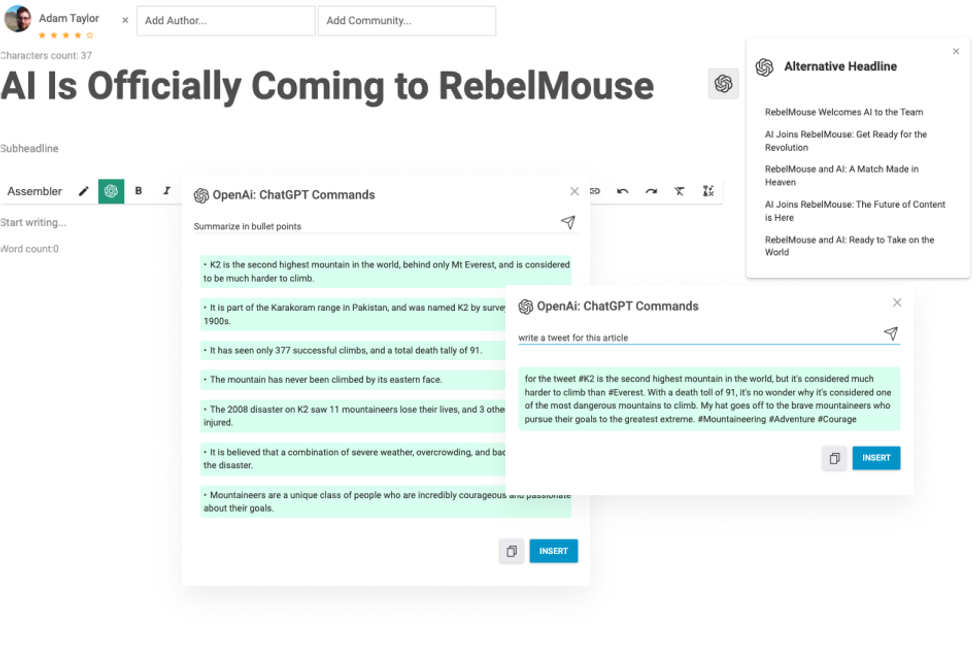Click the pencil edit icon beside Assembler

tap(84, 191)
